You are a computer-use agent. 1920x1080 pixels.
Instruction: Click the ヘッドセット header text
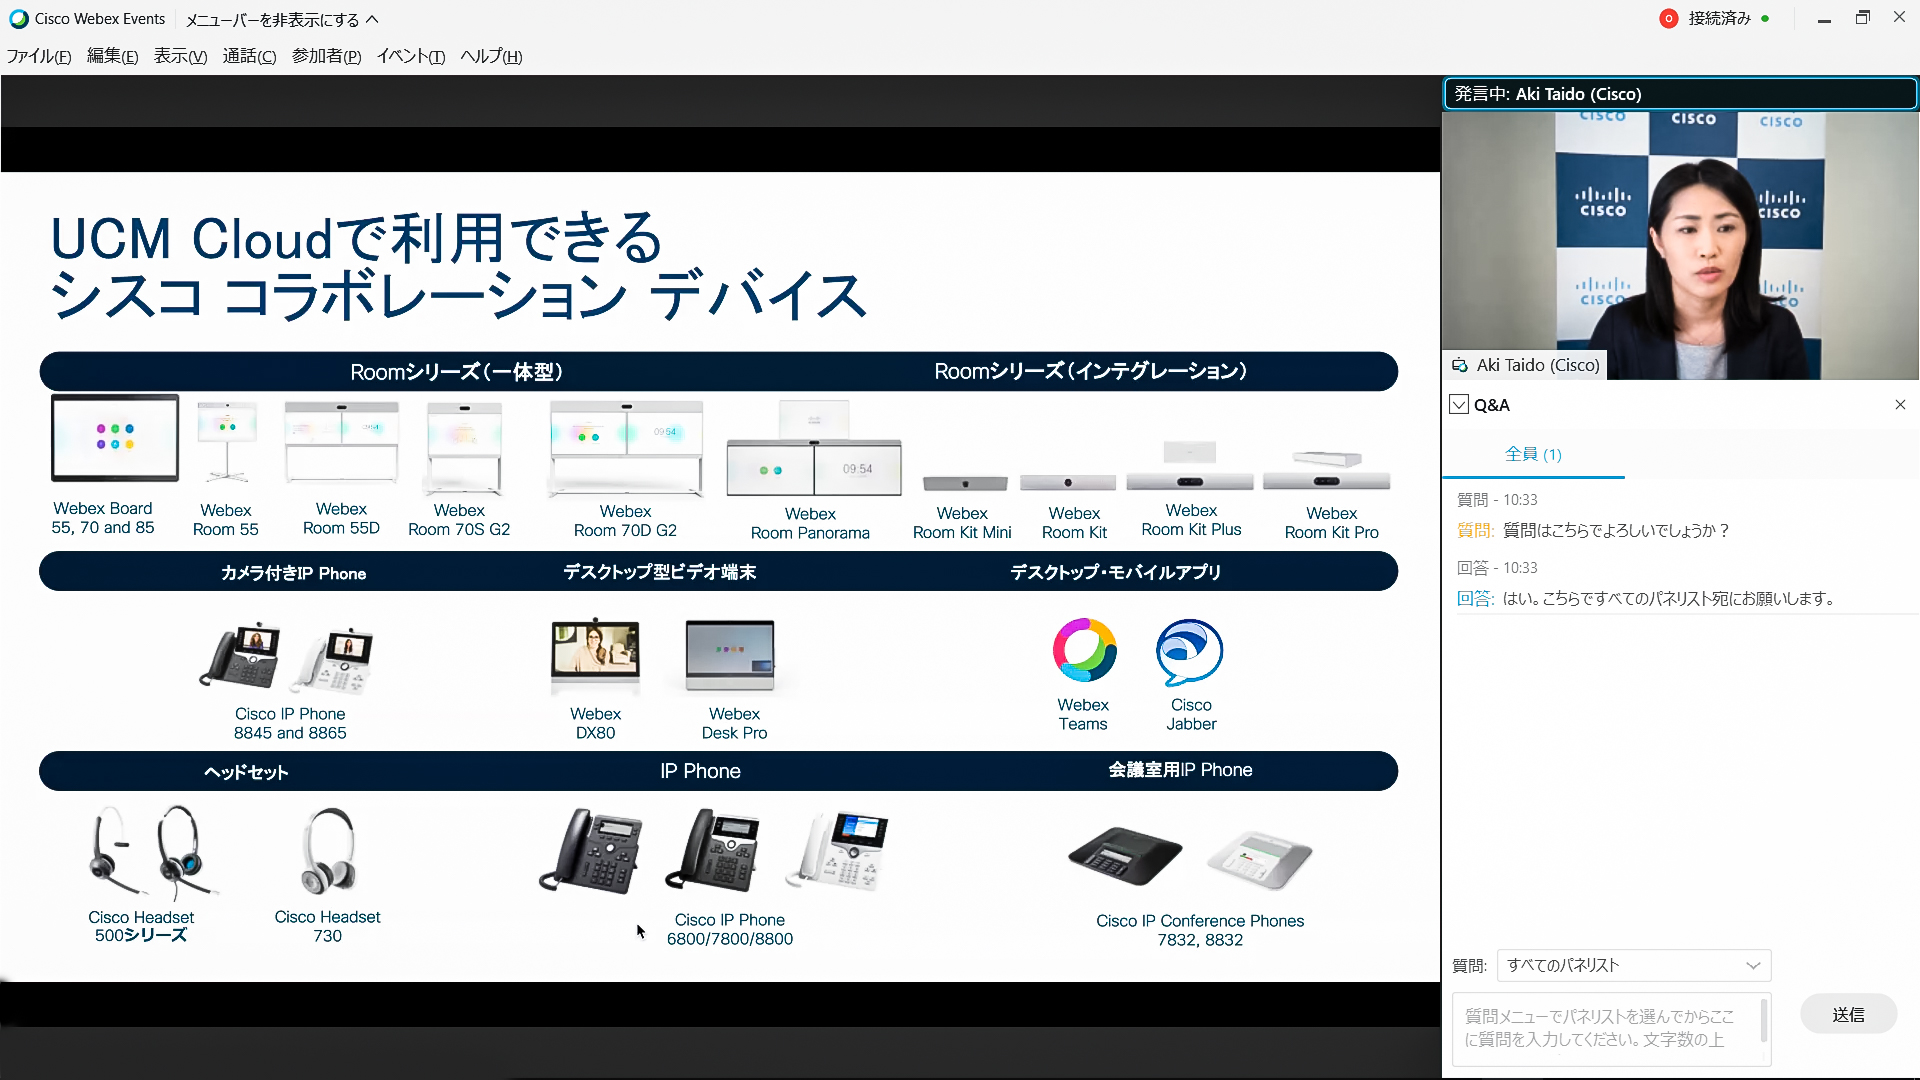click(x=246, y=772)
